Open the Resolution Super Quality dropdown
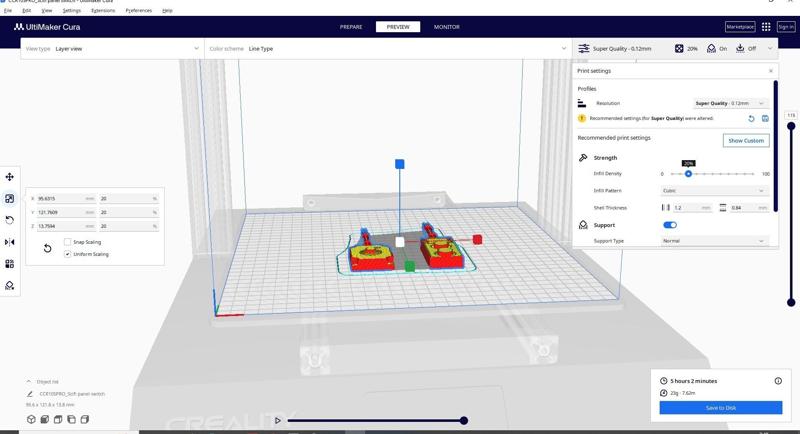Image resolution: width=800 pixels, height=434 pixels. click(x=730, y=103)
